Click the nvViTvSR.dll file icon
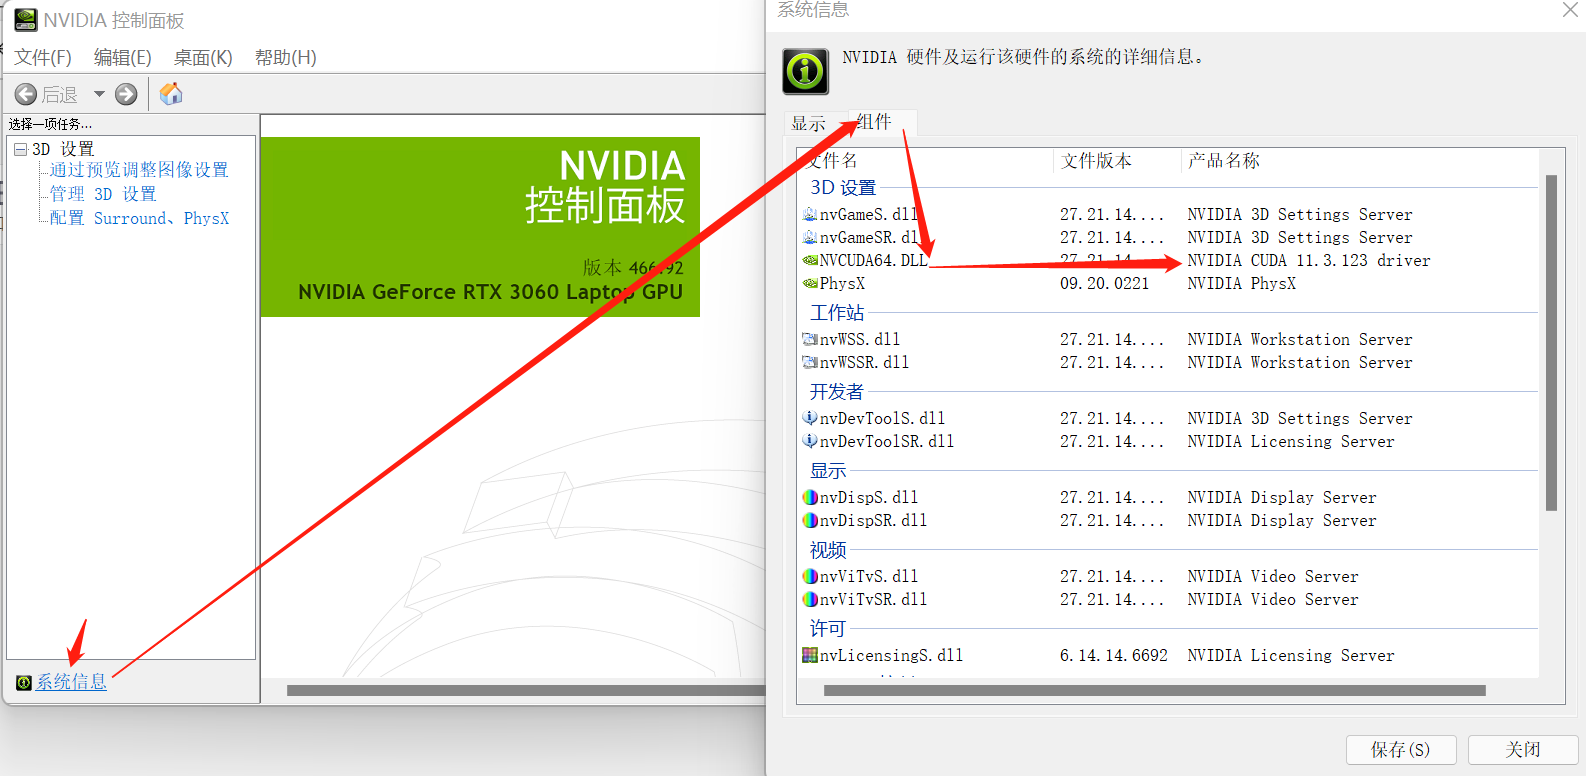Image resolution: width=1586 pixels, height=776 pixels. pyautogui.click(x=810, y=599)
